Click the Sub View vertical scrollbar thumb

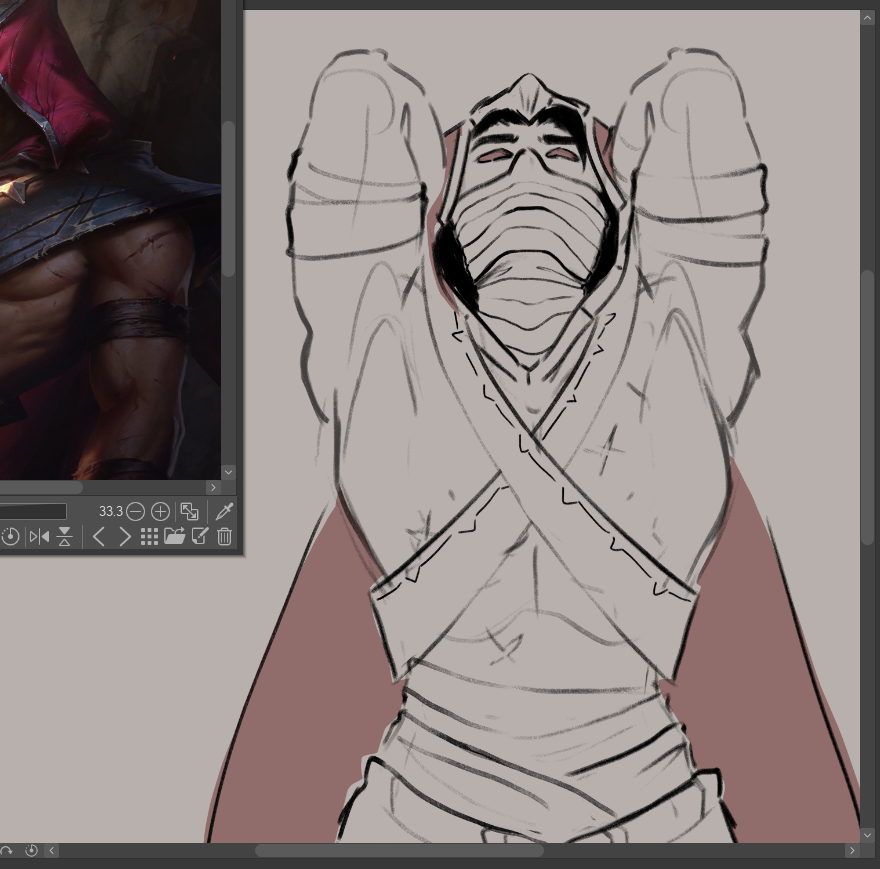point(228,199)
